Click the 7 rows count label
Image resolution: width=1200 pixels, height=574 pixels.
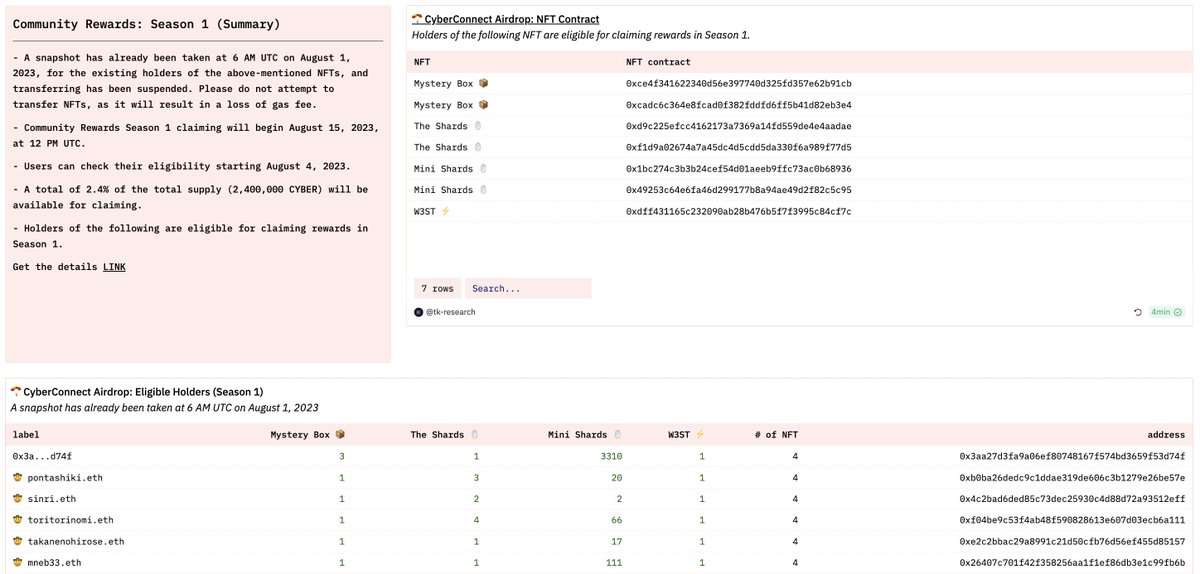(437, 288)
